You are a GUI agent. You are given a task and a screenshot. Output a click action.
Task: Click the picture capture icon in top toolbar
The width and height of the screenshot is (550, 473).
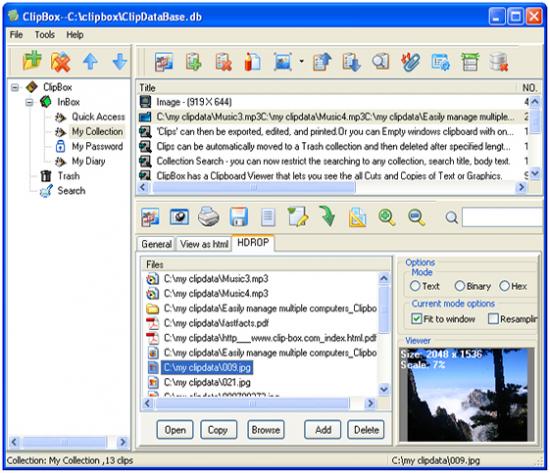tap(283, 62)
